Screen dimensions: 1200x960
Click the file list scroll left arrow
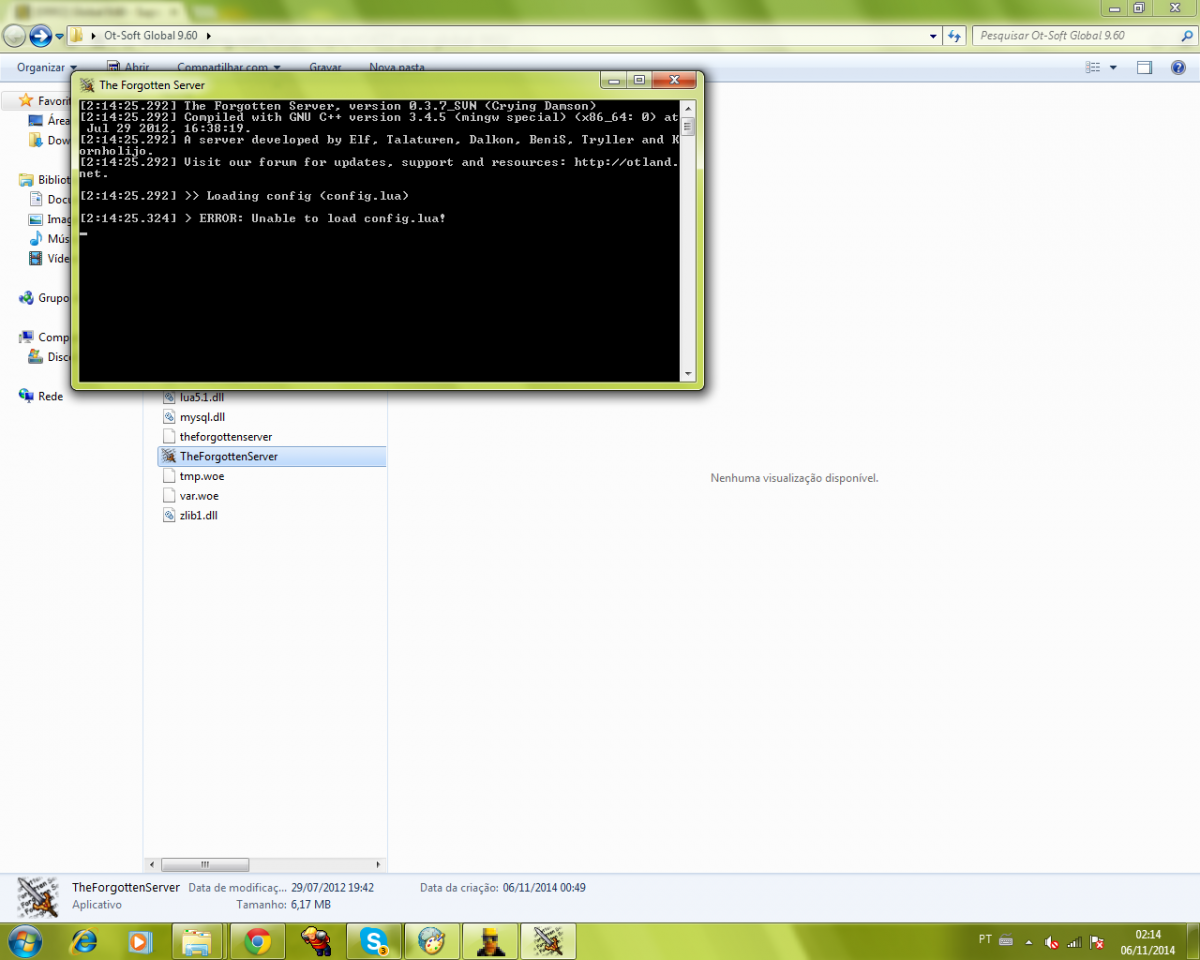point(153,864)
